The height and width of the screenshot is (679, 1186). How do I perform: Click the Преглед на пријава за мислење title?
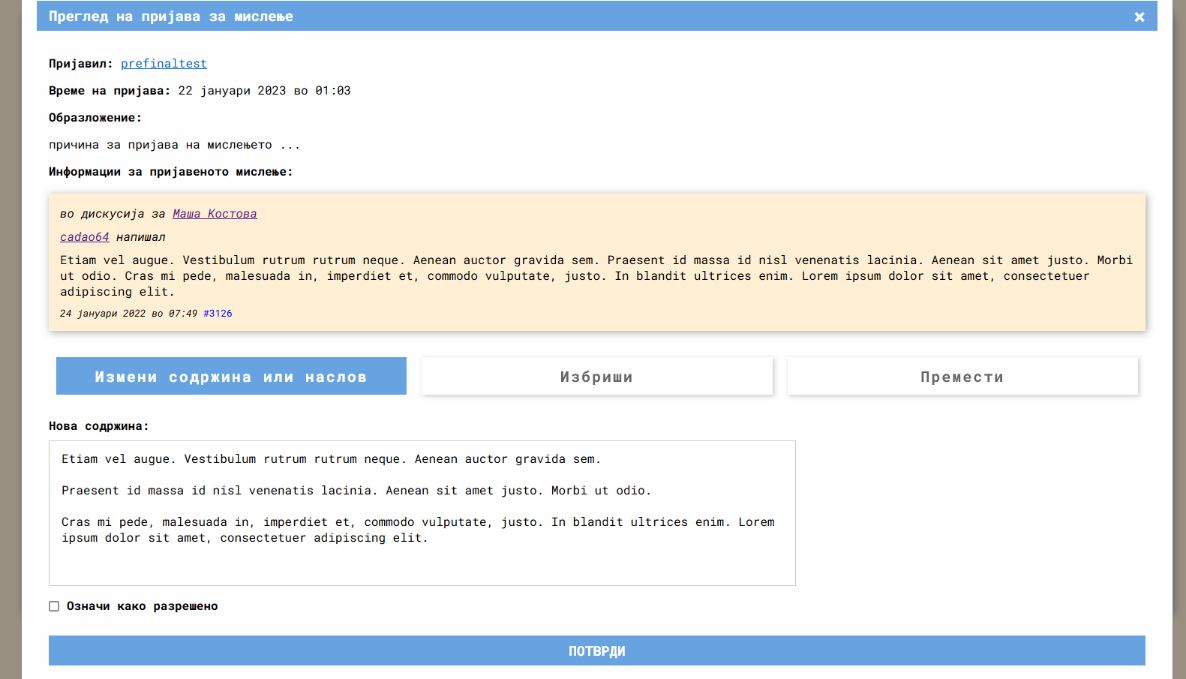[x=171, y=17]
